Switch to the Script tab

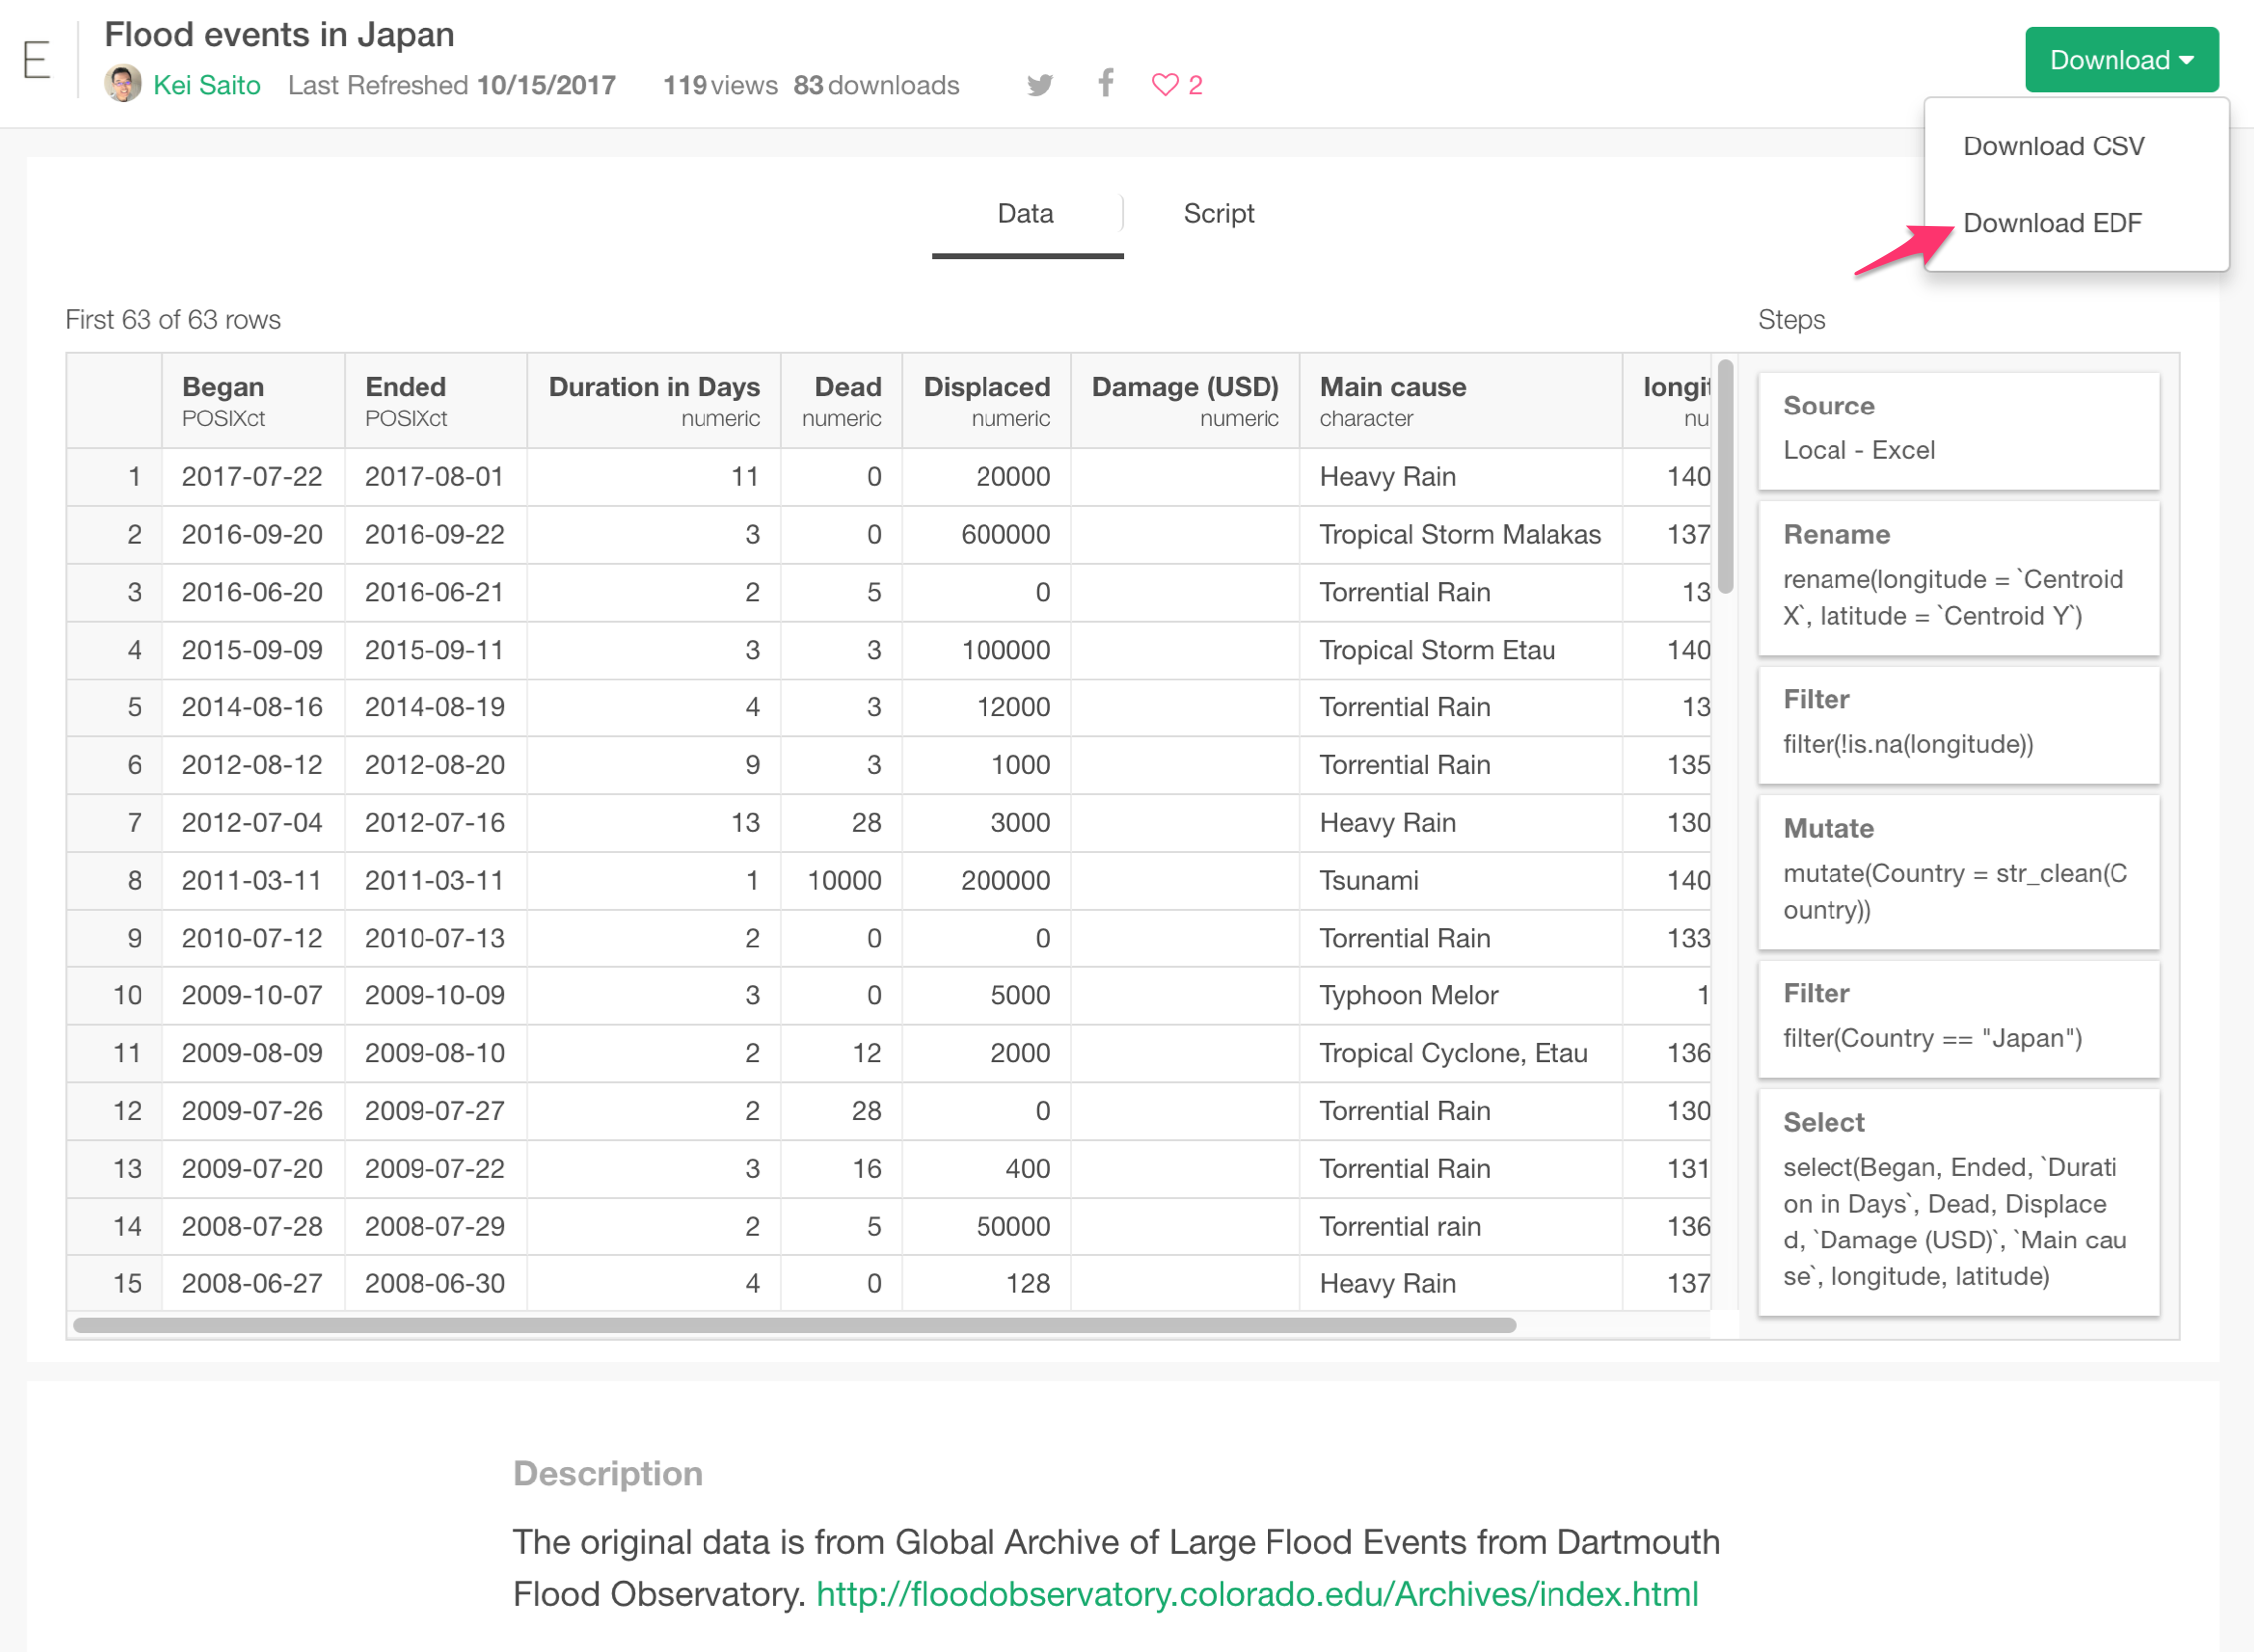[x=1218, y=213]
